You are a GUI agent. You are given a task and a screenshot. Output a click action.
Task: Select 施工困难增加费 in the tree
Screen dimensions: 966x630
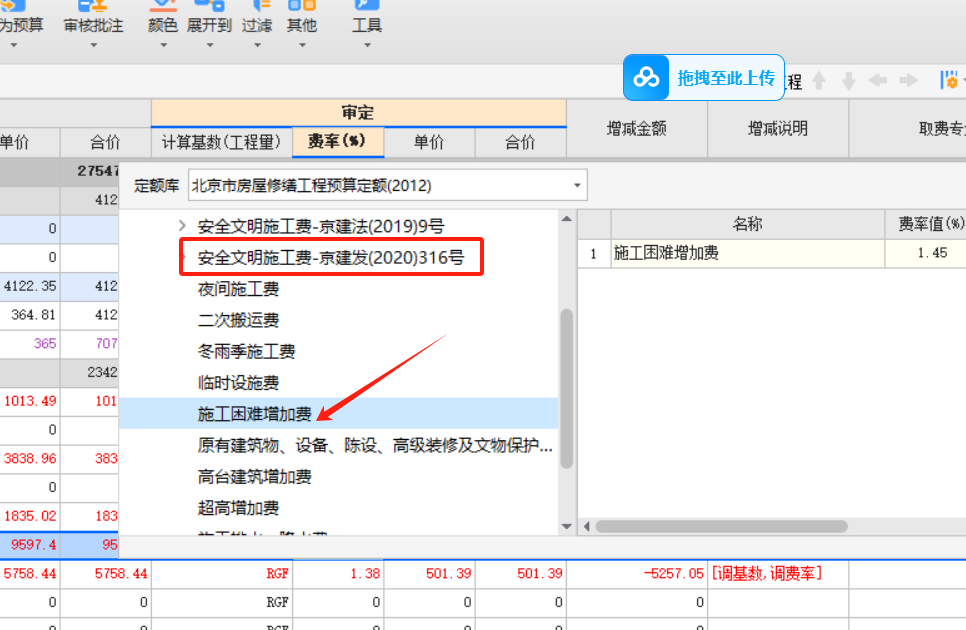pyautogui.click(x=254, y=414)
